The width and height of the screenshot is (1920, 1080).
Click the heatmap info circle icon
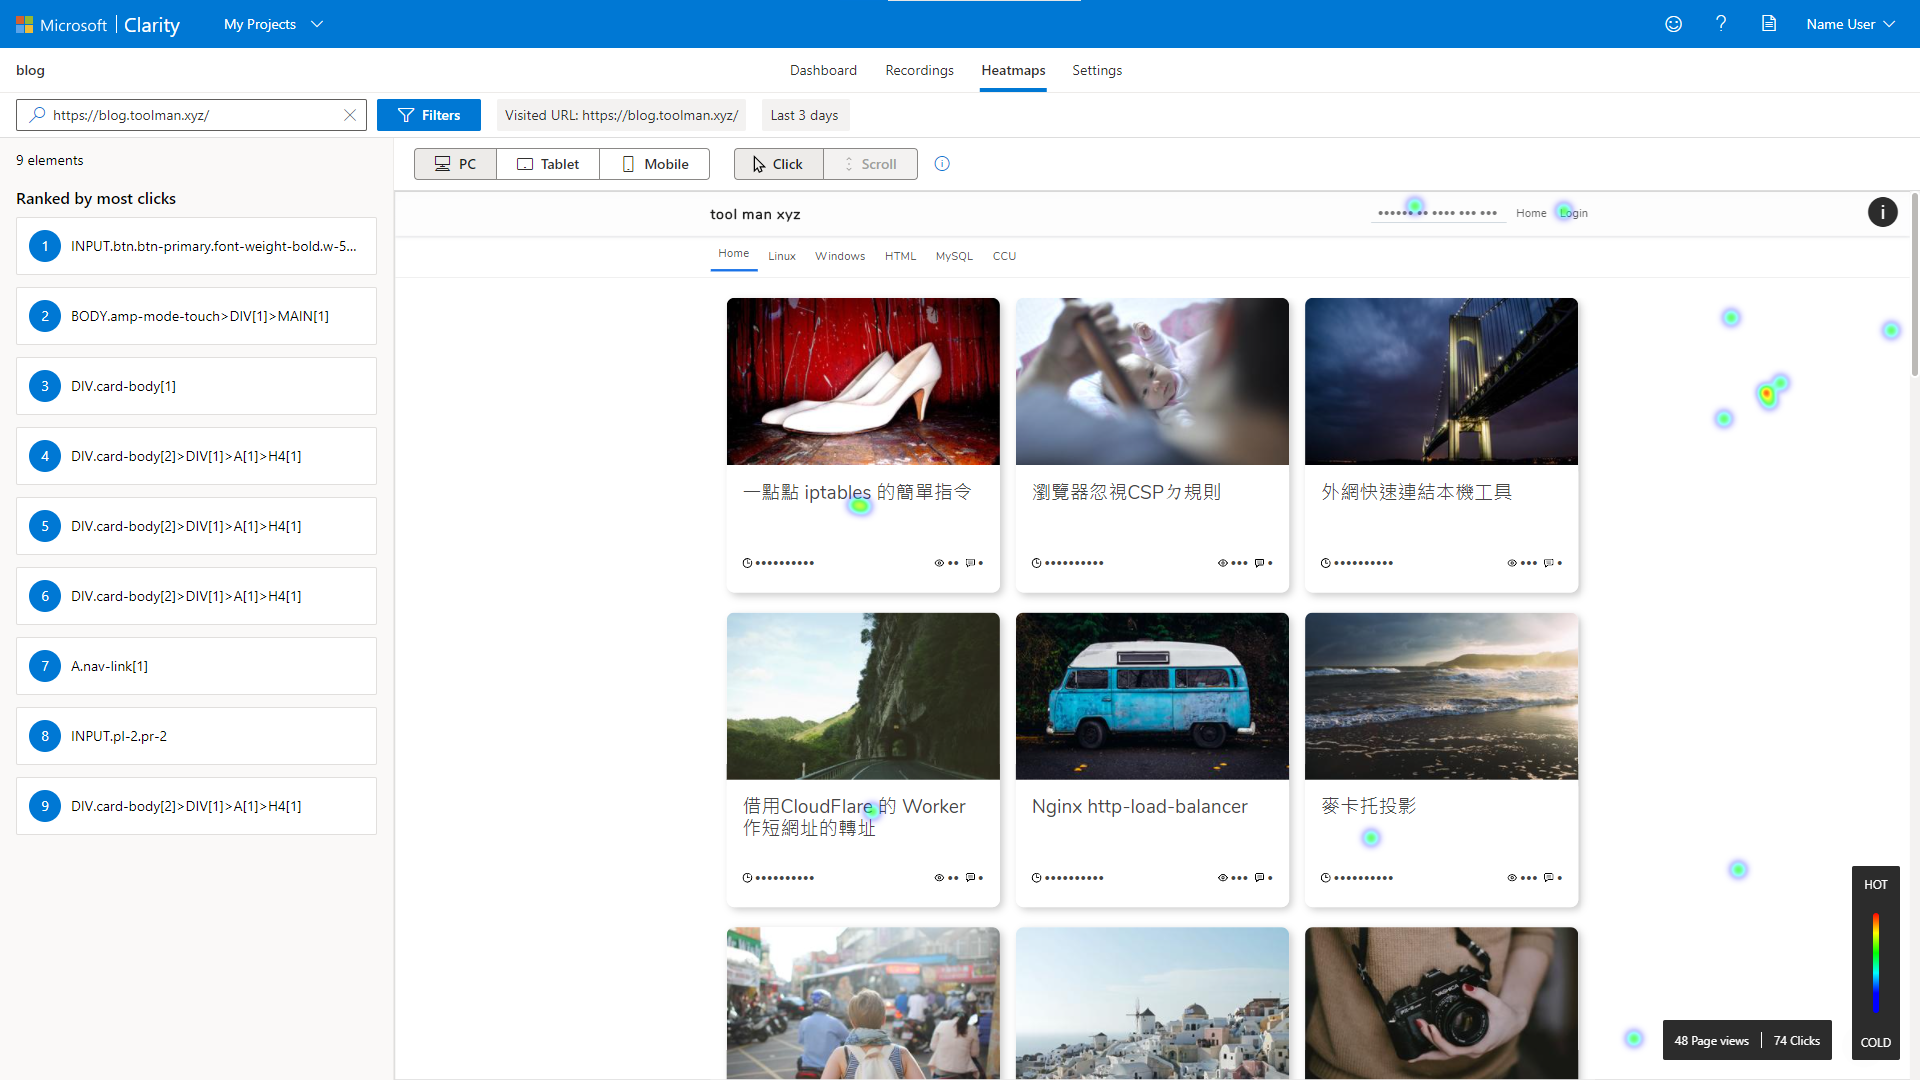pyautogui.click(x=942, y=164)
